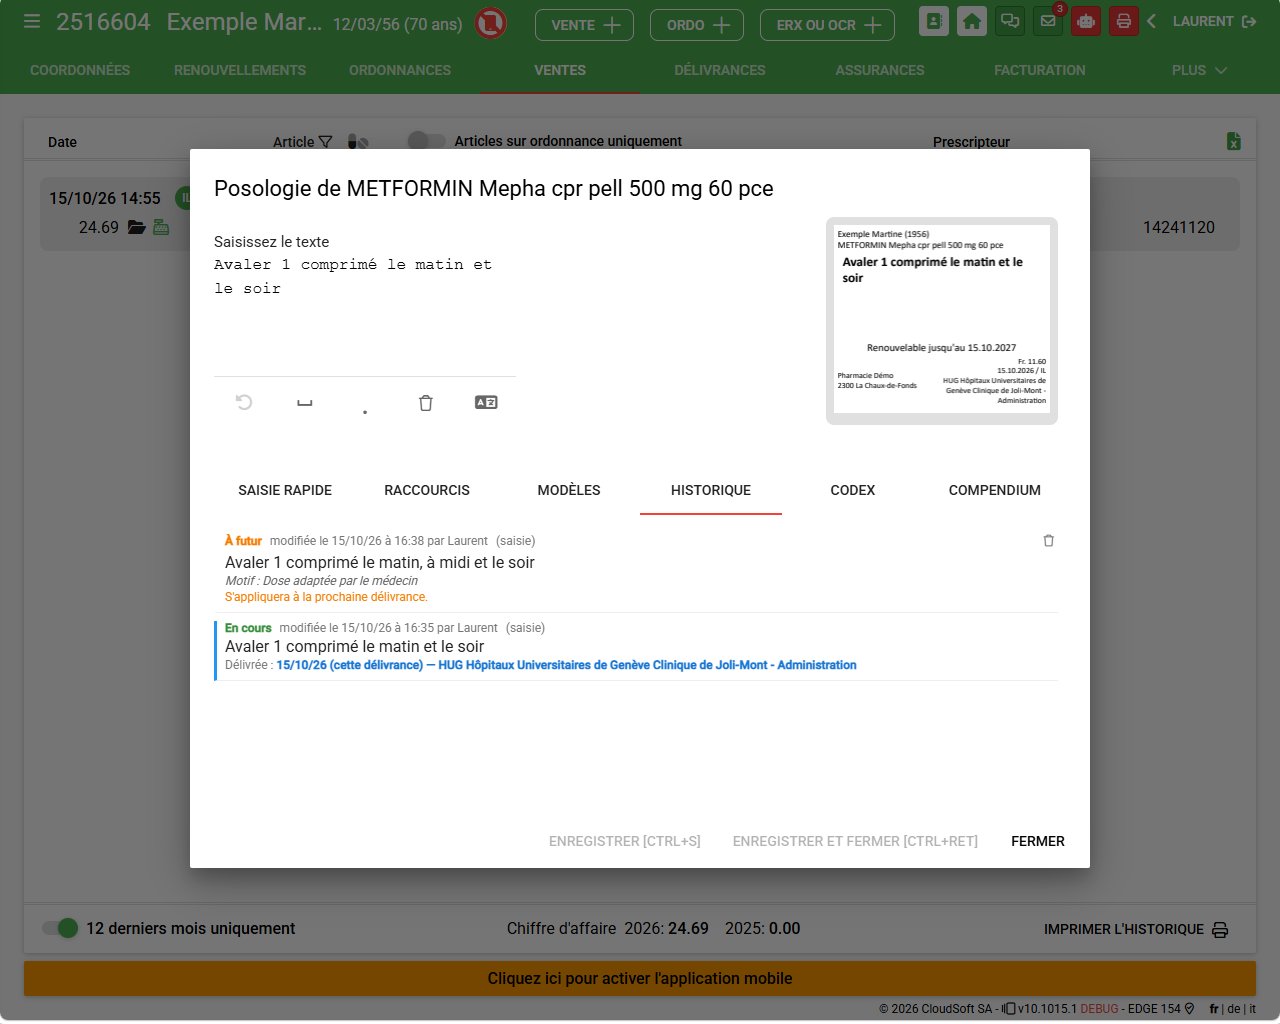Click ENREGISTRER ET FERMER [CTRL+RET]

pos(855,841)
